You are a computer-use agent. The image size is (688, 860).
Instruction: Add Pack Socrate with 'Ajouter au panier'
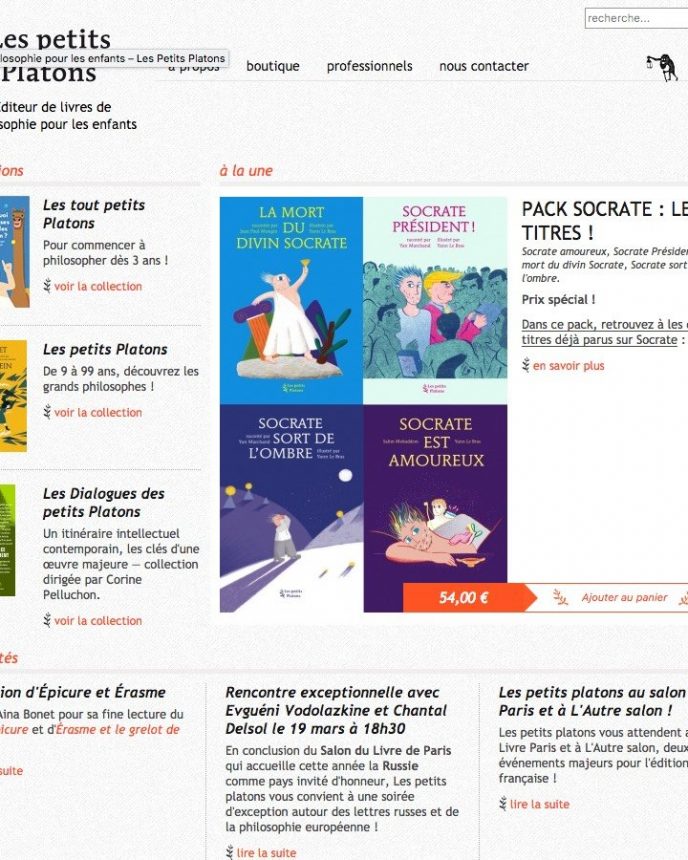(624, 597)
